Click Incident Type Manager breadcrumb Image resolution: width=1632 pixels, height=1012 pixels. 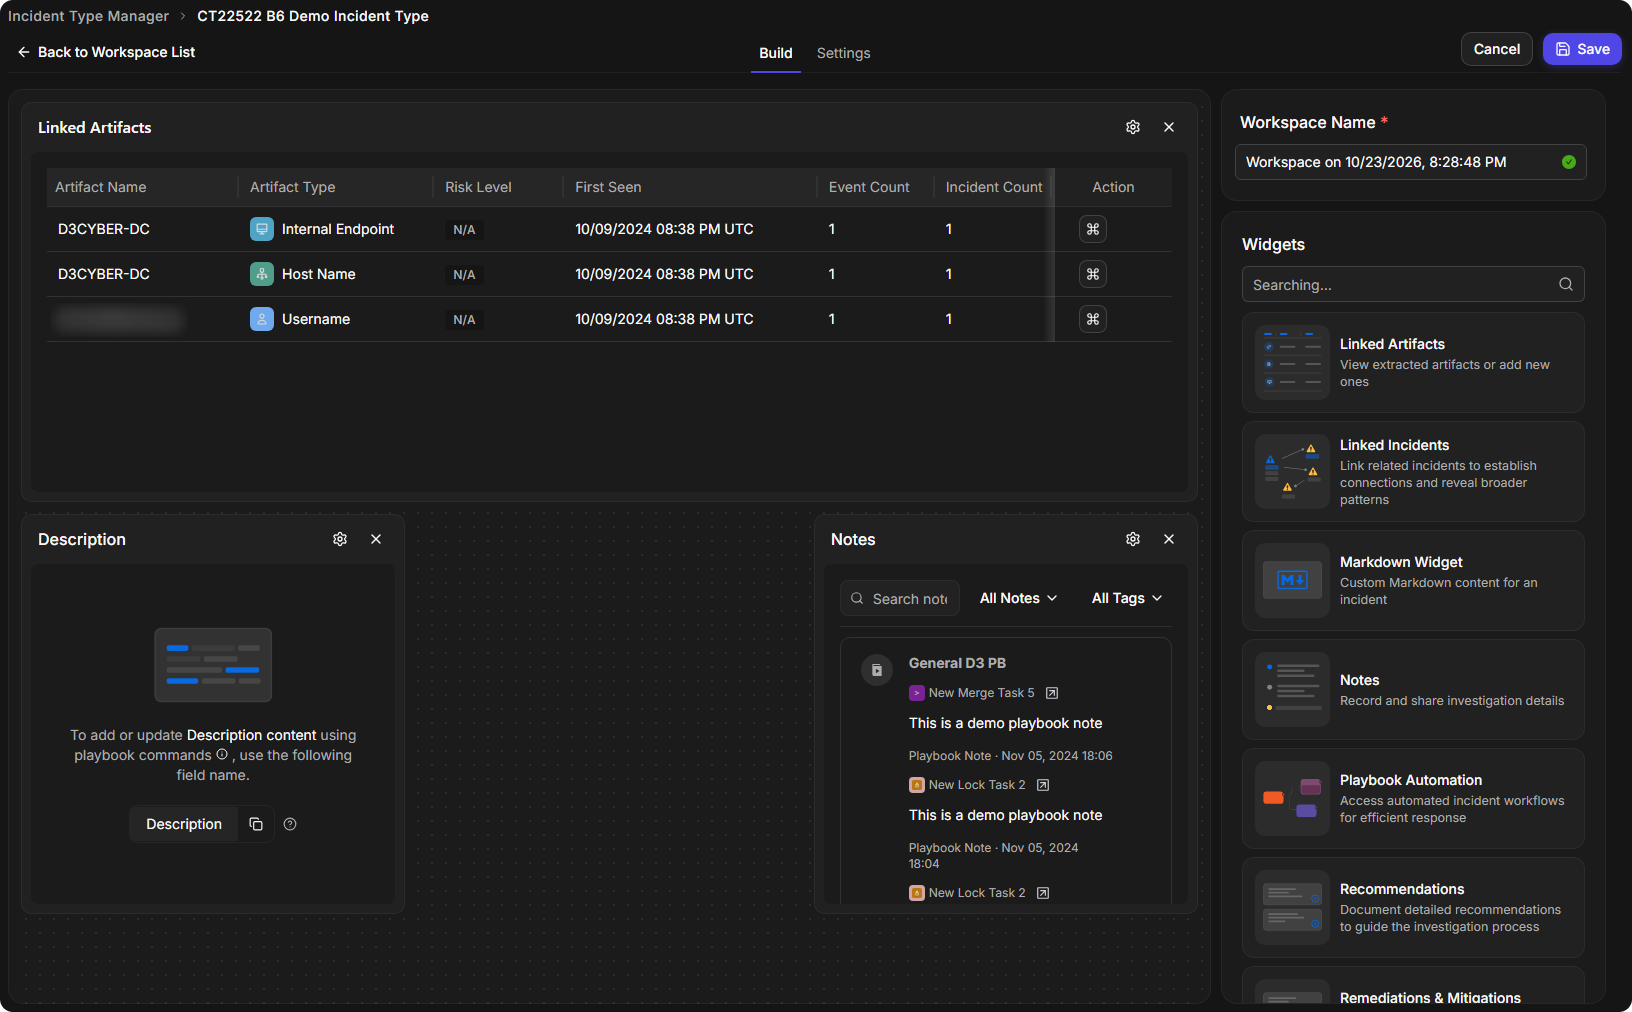88,16
